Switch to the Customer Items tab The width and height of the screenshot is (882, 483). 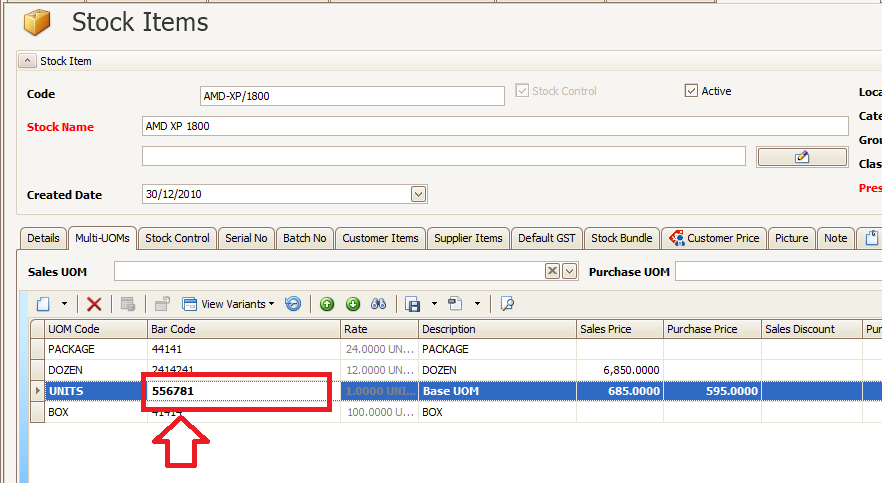pyautogui.click(x=380, y=238)
